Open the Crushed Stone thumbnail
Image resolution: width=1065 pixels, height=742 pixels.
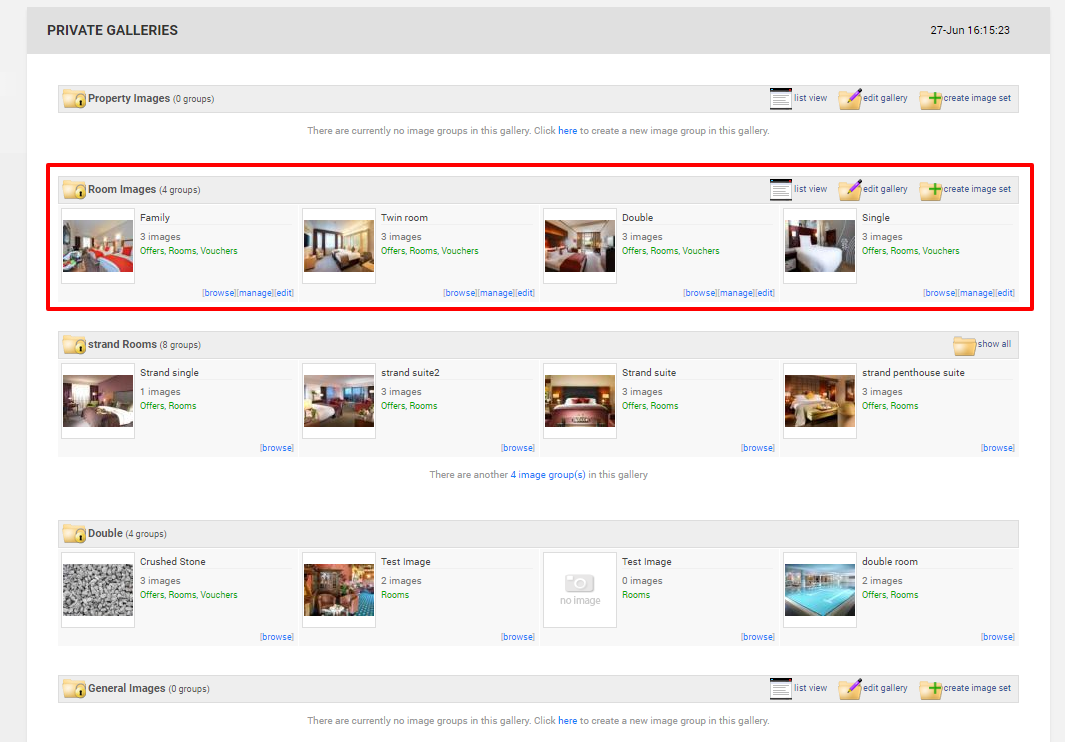(98, 590)
